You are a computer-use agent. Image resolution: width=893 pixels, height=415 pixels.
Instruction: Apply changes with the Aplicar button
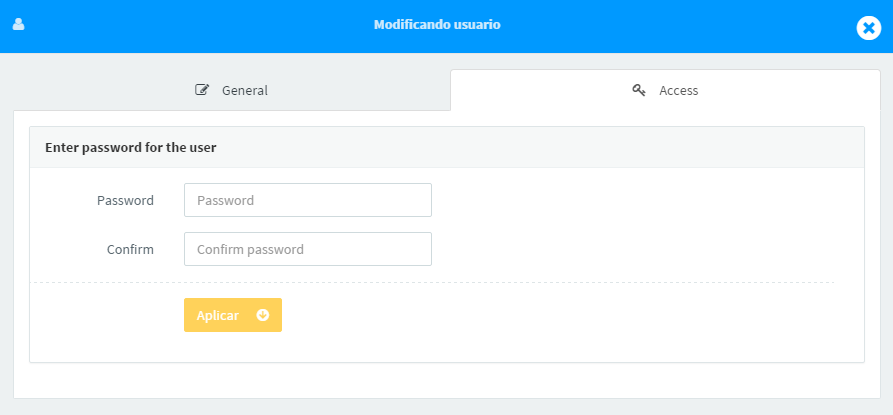233,315
